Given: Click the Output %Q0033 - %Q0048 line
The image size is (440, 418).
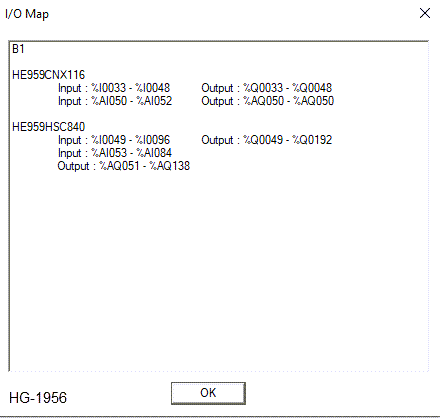Looking at the screenshot, I should tap(267, 88).
